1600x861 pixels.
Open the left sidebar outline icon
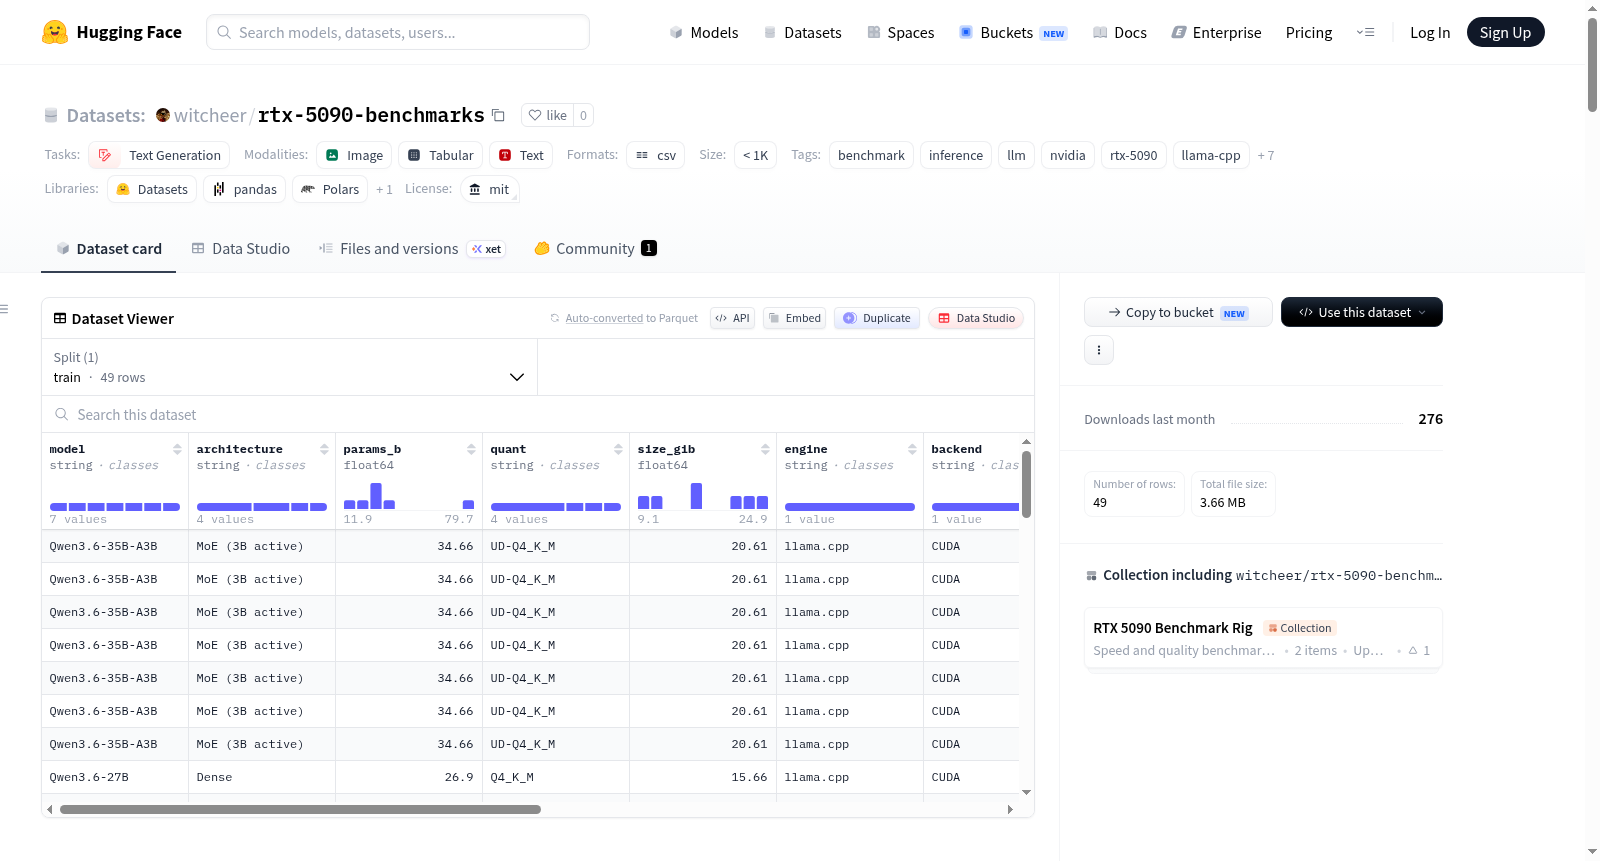point(4,309)
